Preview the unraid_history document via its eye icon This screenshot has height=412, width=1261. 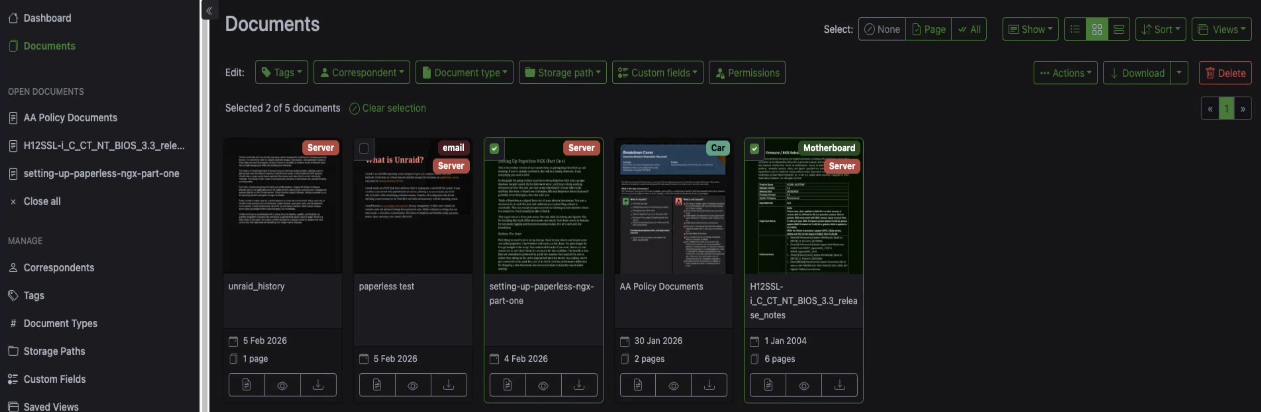283,385
